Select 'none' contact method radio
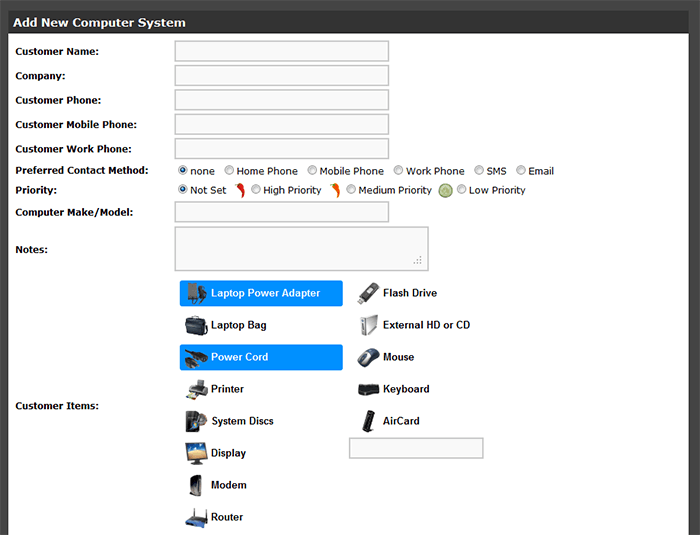The width and height of the screenshot is (700, 535). (183, 170)
